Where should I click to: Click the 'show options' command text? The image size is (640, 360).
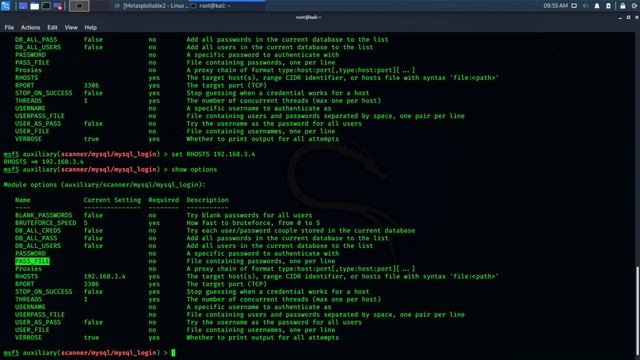pyautogui.click(x=194, y=169)
